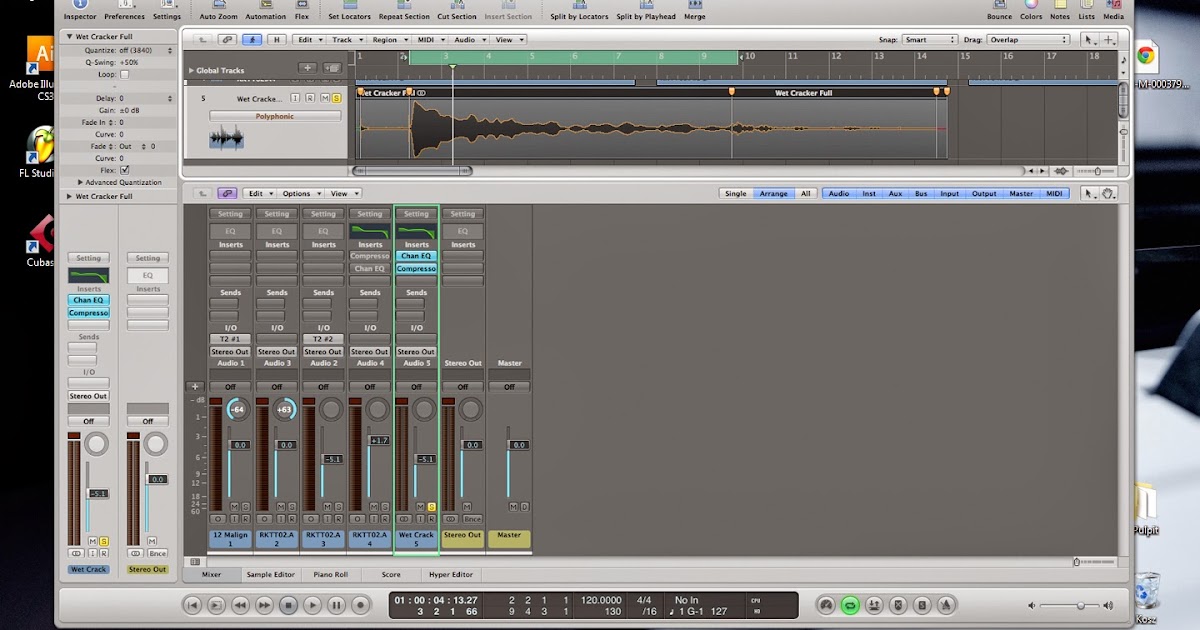Click the Polyphonic flex mode button
This screenshot has width=1200, height=630.
click(275, 116)
